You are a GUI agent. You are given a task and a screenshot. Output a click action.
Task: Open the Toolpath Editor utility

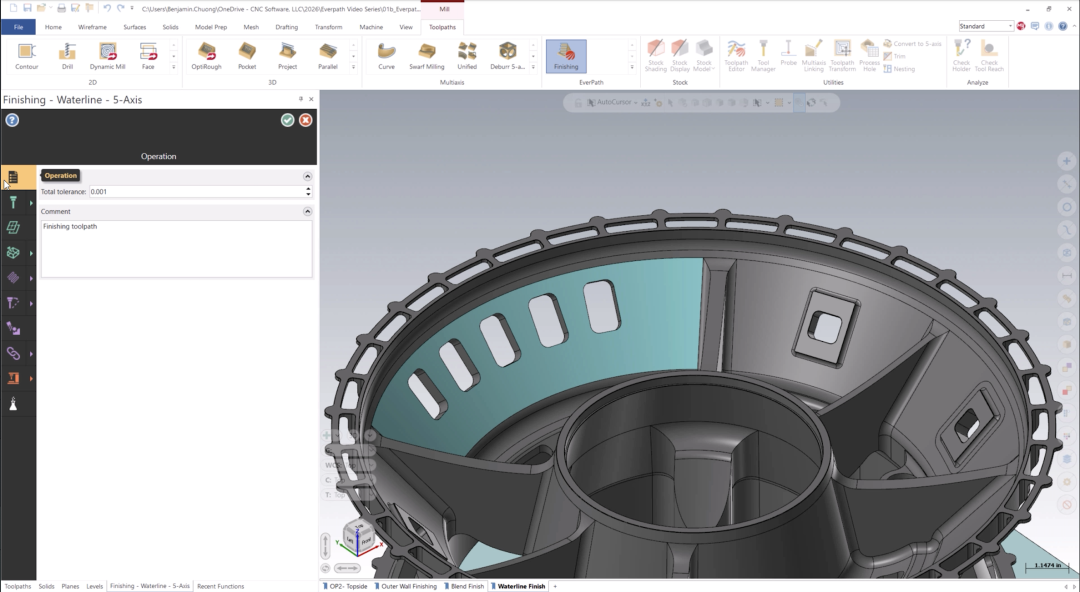pos(736,56)
